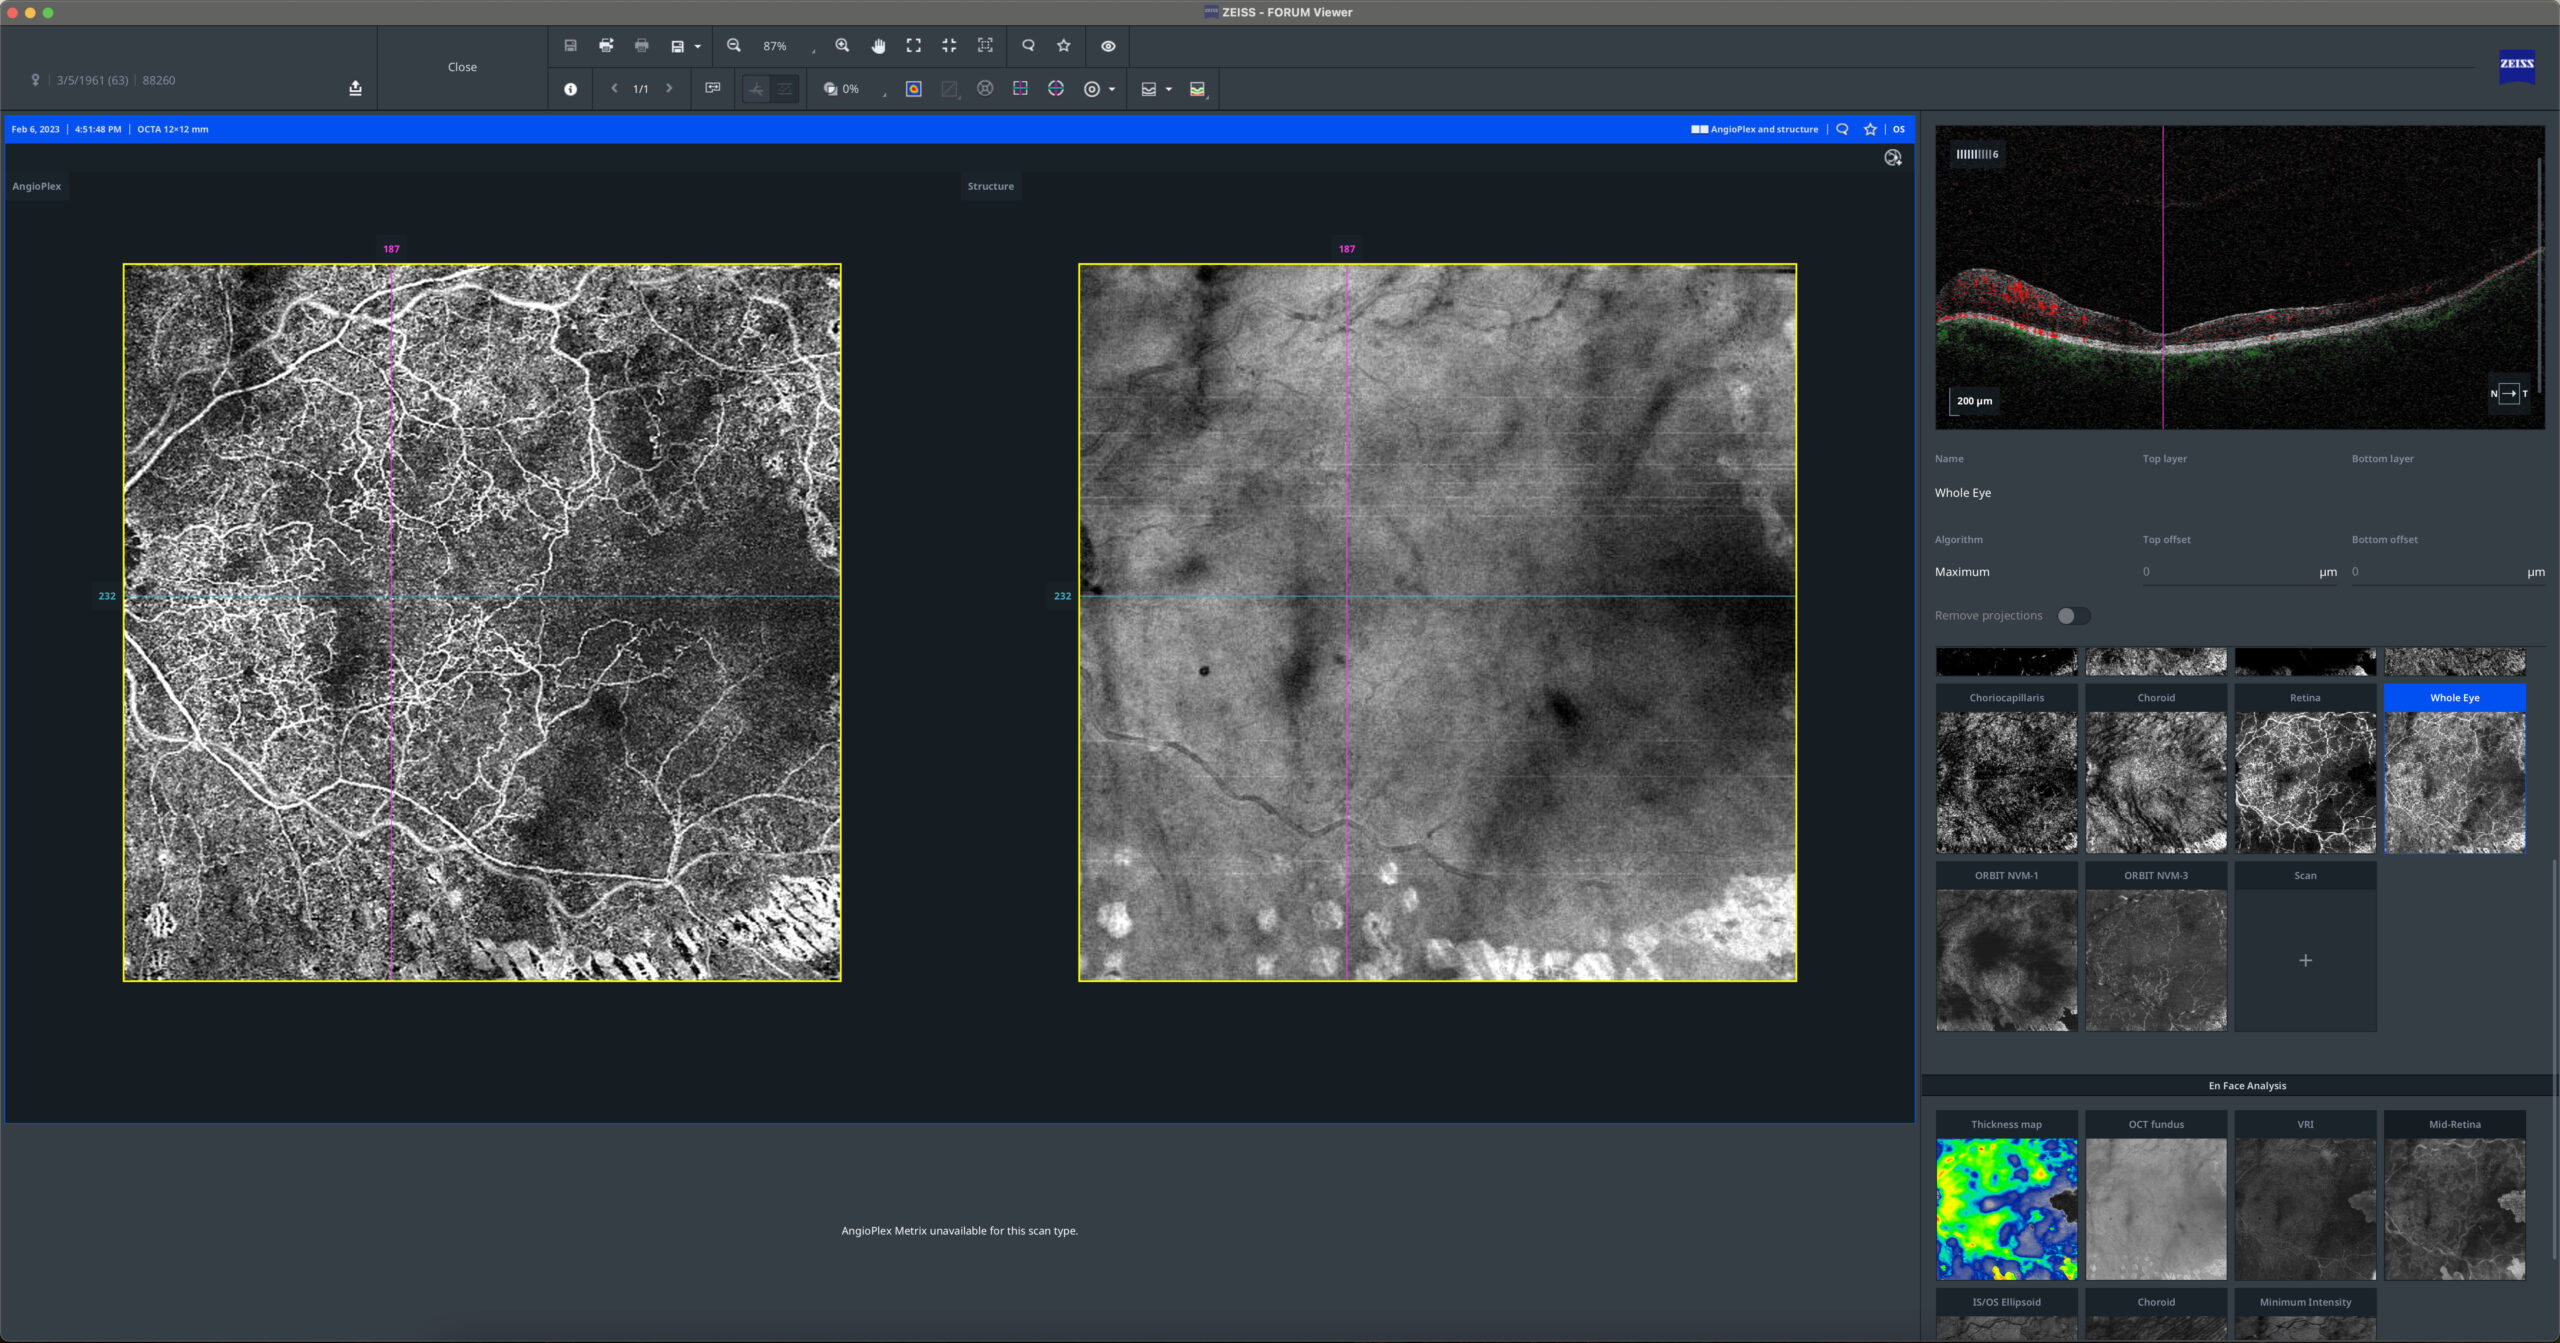Select the Choroid preset below Remove projections
This screenshot has width=2560, height=1343.
click(x=2156, y=769)
